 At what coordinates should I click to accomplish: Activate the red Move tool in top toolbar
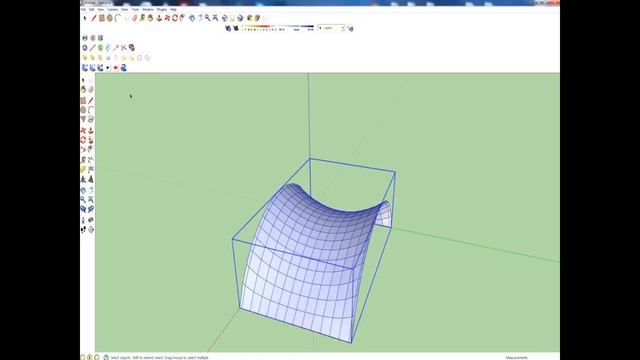click(x=167, y=18)
